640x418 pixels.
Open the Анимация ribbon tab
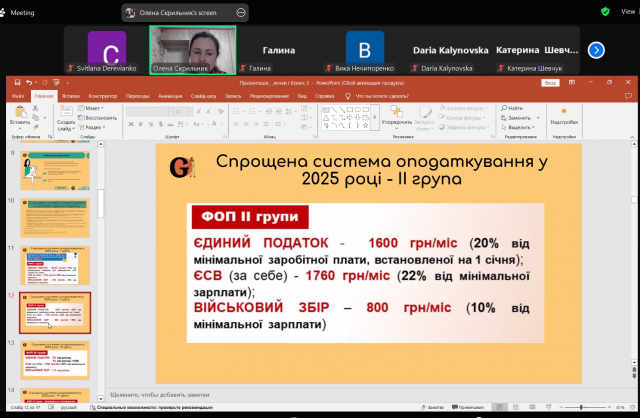point(170,96)
